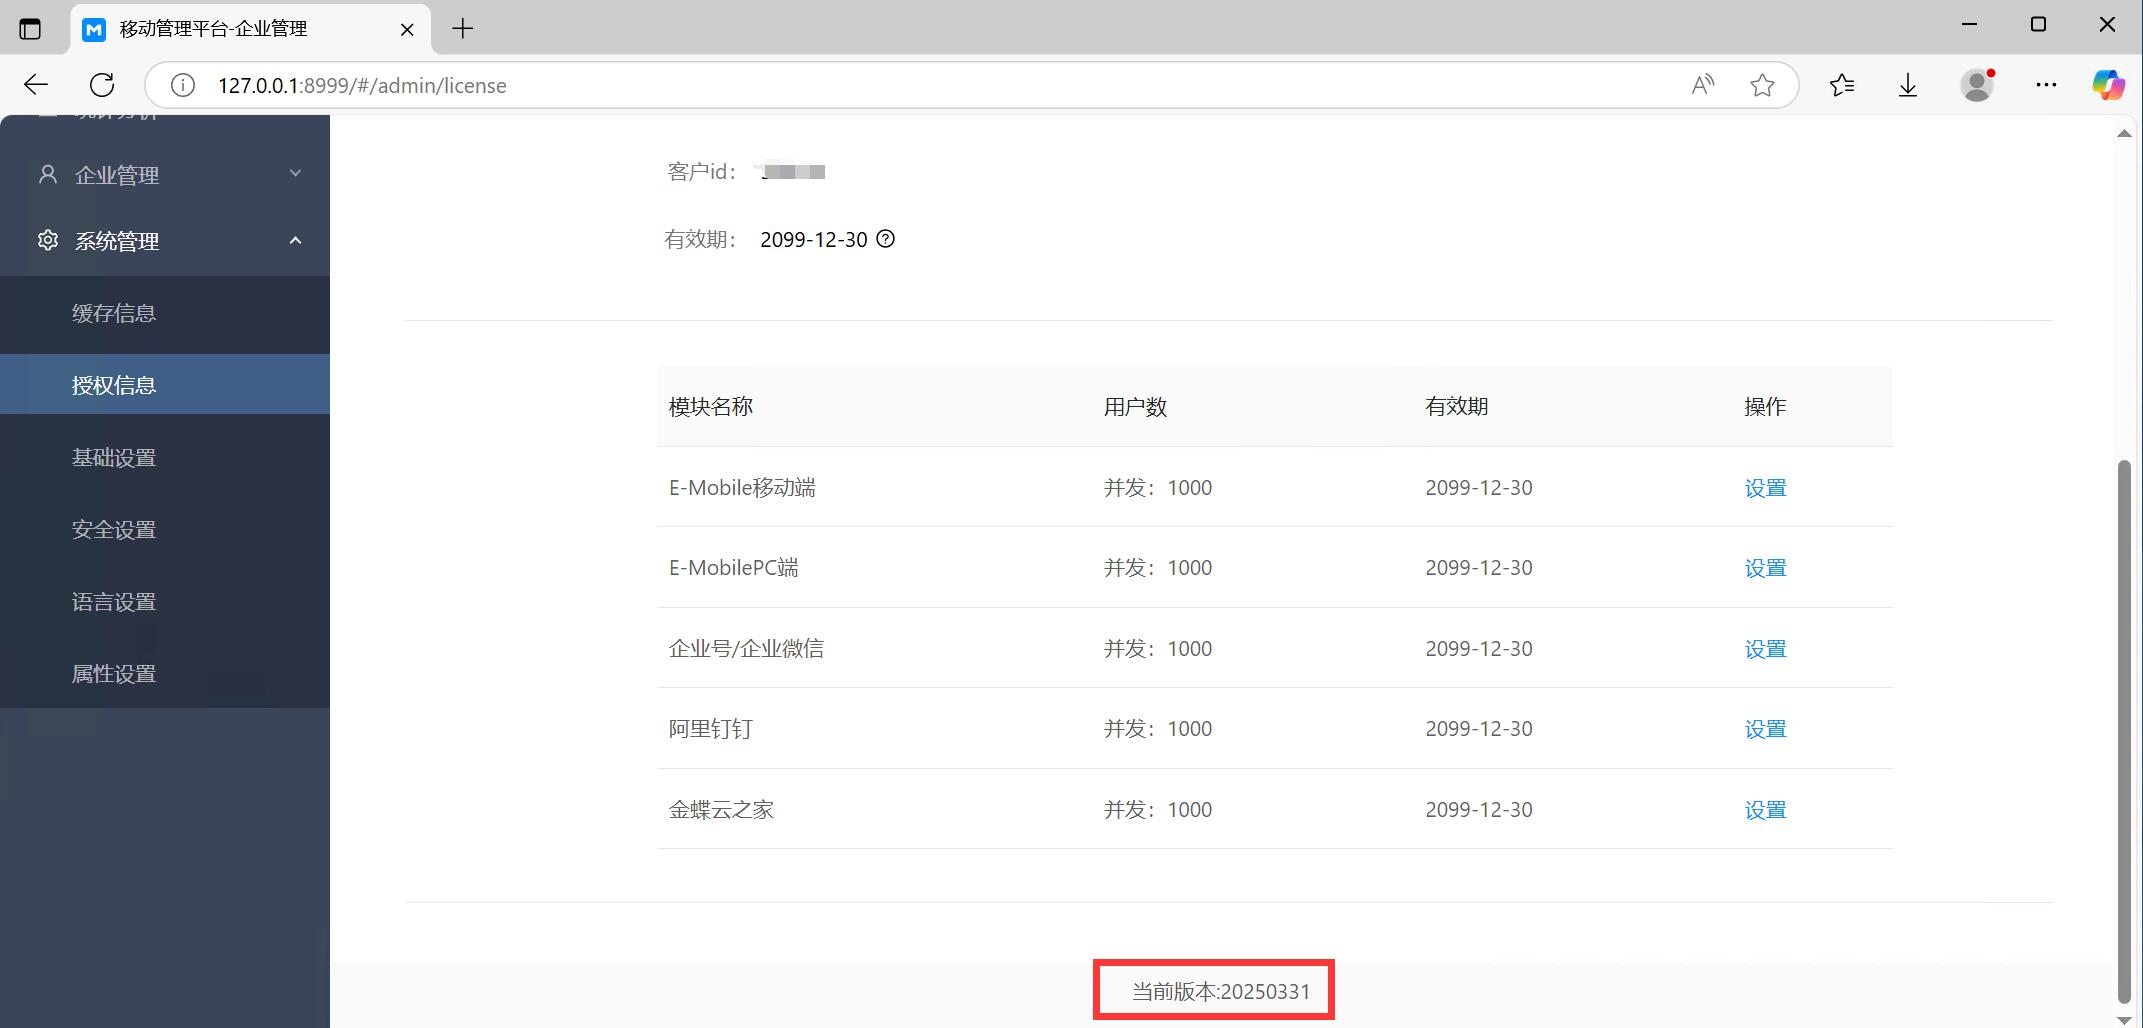Click the 金蝶云之家 module name
Screen dimensions: 2143x1028
(x=721, y=810)
